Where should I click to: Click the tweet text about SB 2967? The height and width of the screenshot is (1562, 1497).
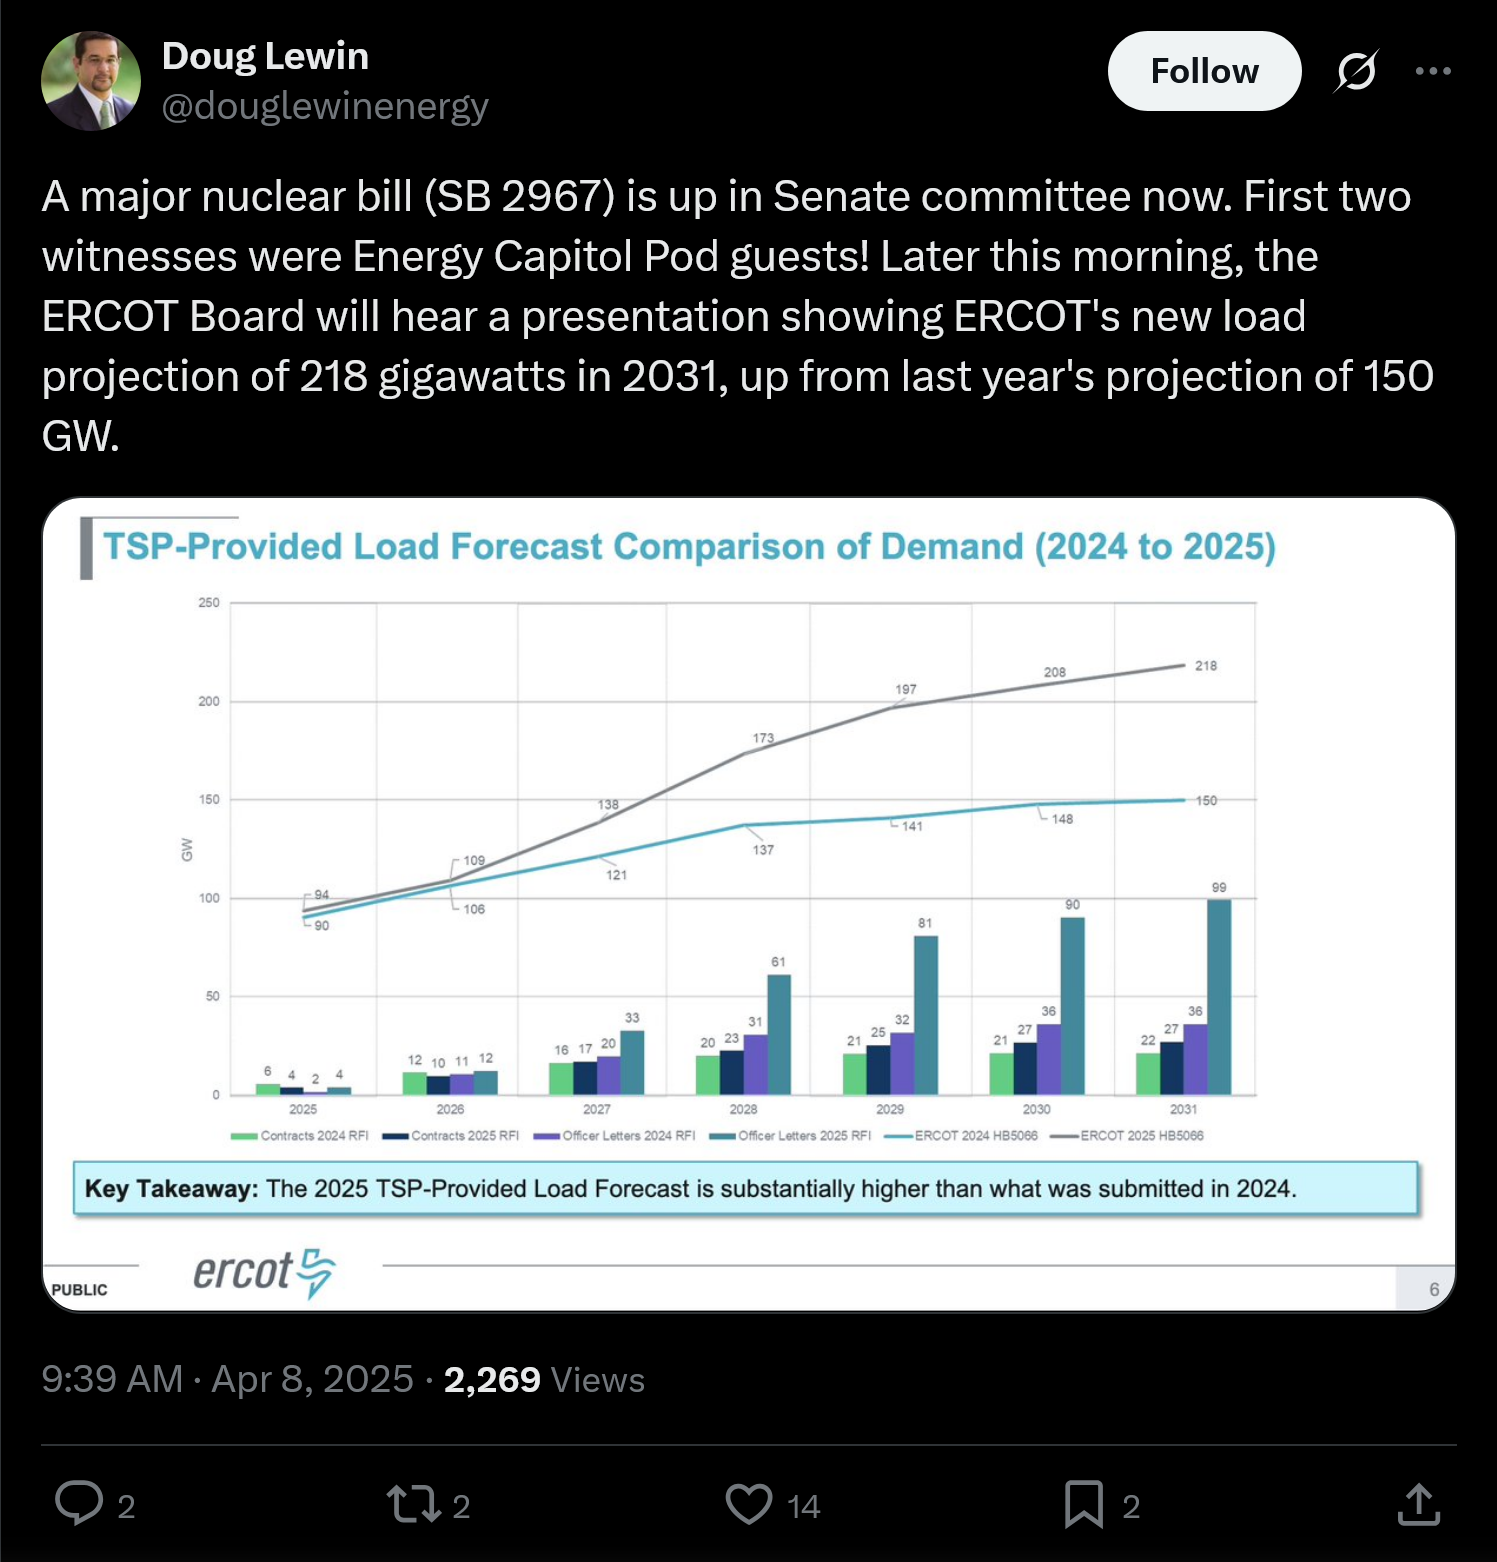tap(738, 316)
